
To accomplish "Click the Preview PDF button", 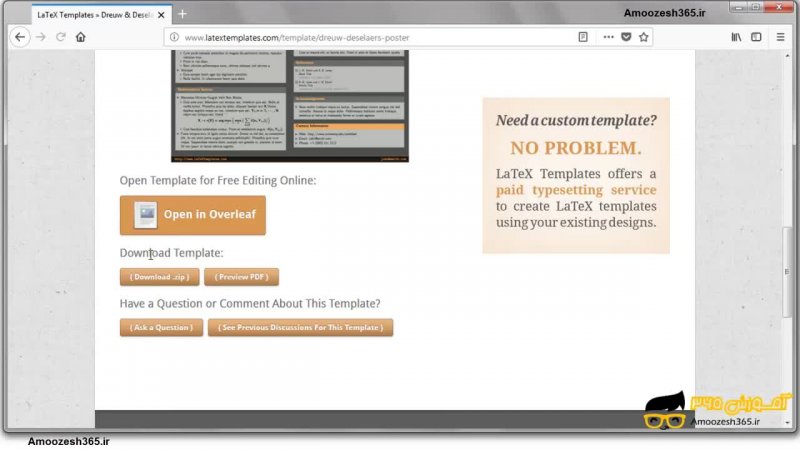I will 241,277.
